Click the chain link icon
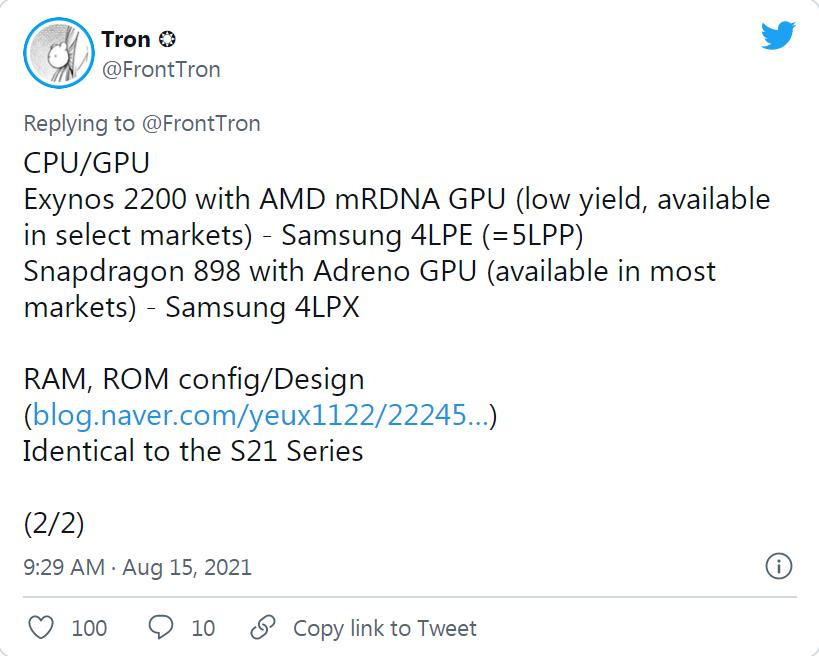This screenshot has height=656, width=819. (x=263, y=628)
